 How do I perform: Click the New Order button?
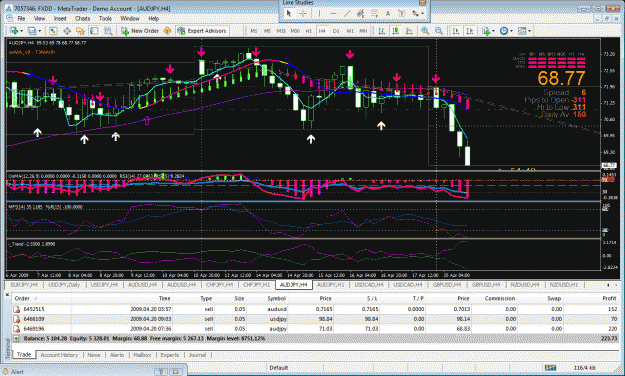click(x=140, y=31)
